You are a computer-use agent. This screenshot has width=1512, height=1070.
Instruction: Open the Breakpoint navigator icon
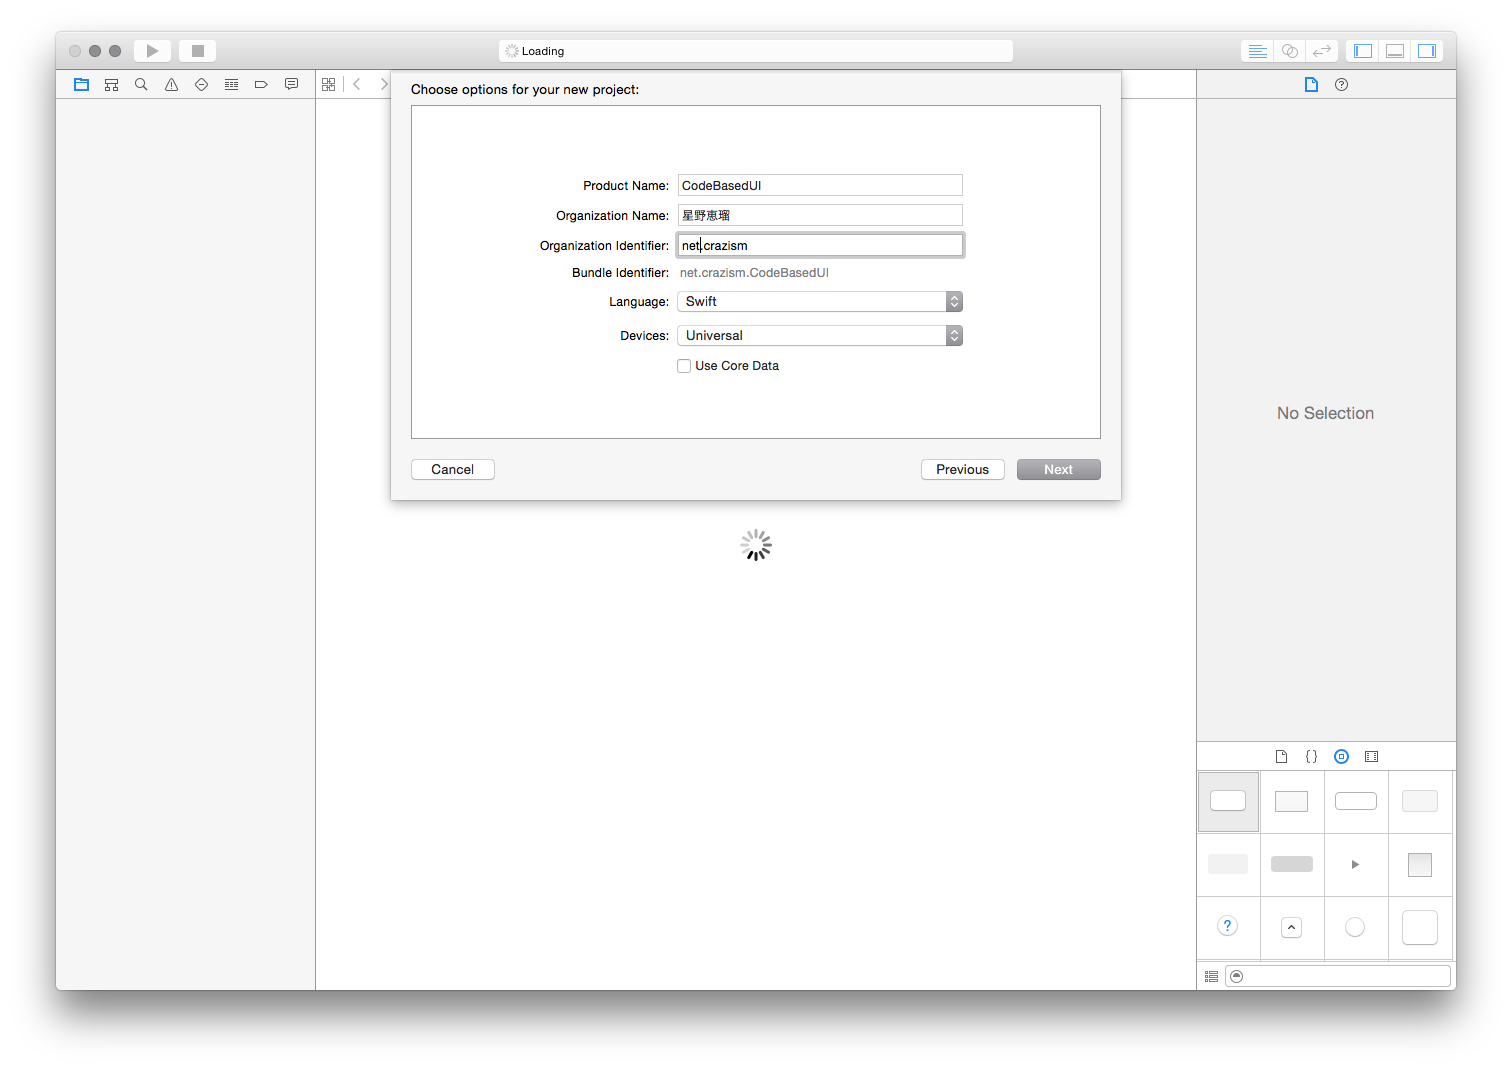coord(261,85)
